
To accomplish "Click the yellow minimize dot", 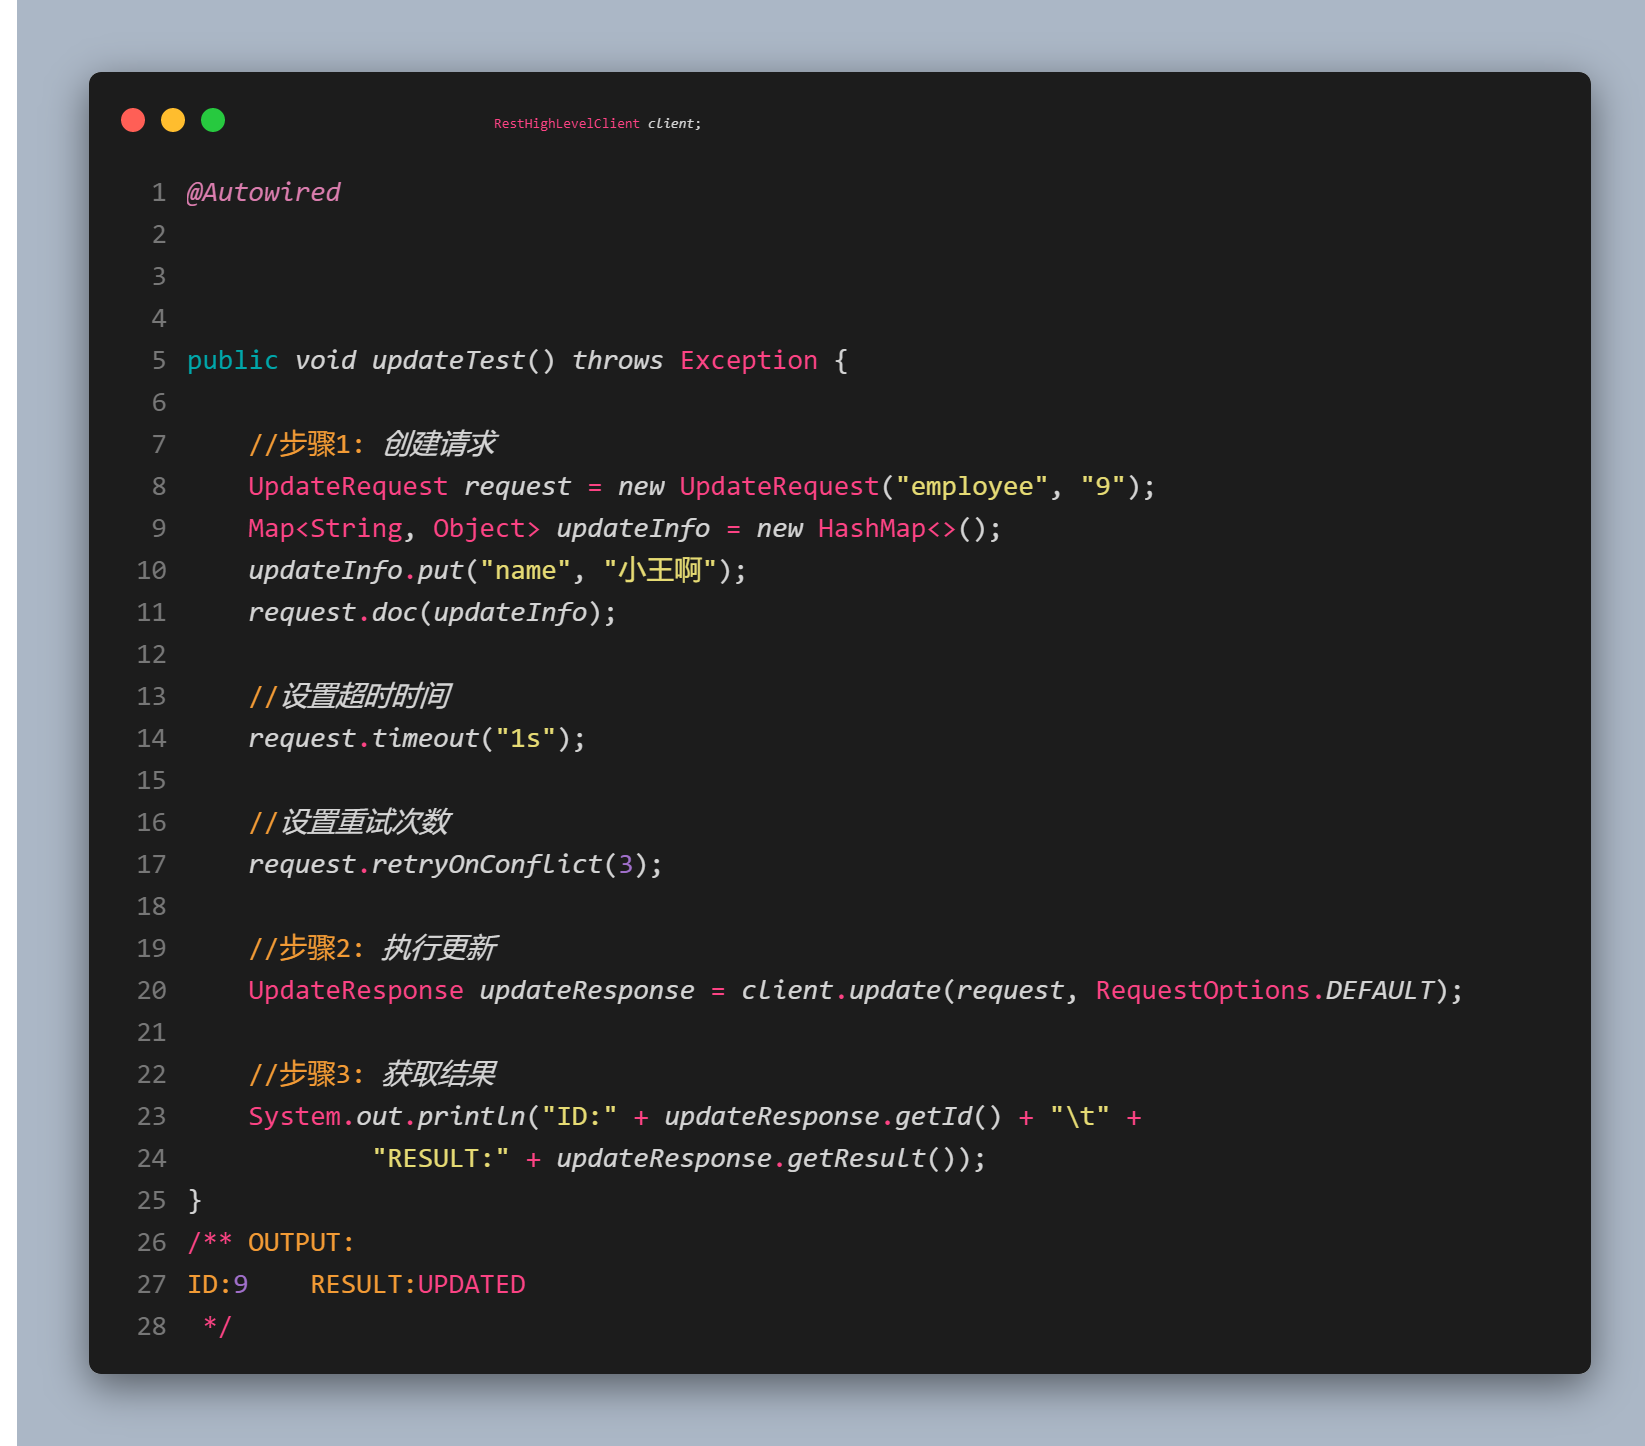I will tap(173, 120).
